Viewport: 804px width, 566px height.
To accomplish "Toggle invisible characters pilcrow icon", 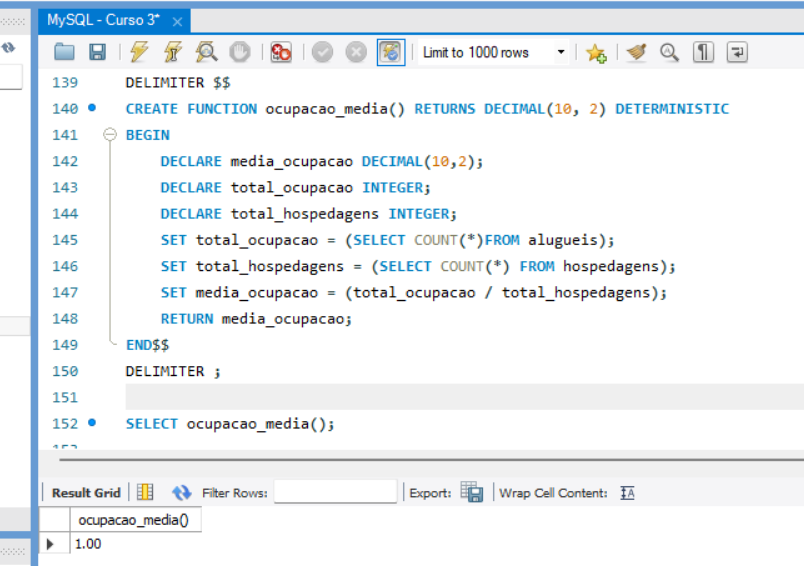I will (x=703, y=53).
